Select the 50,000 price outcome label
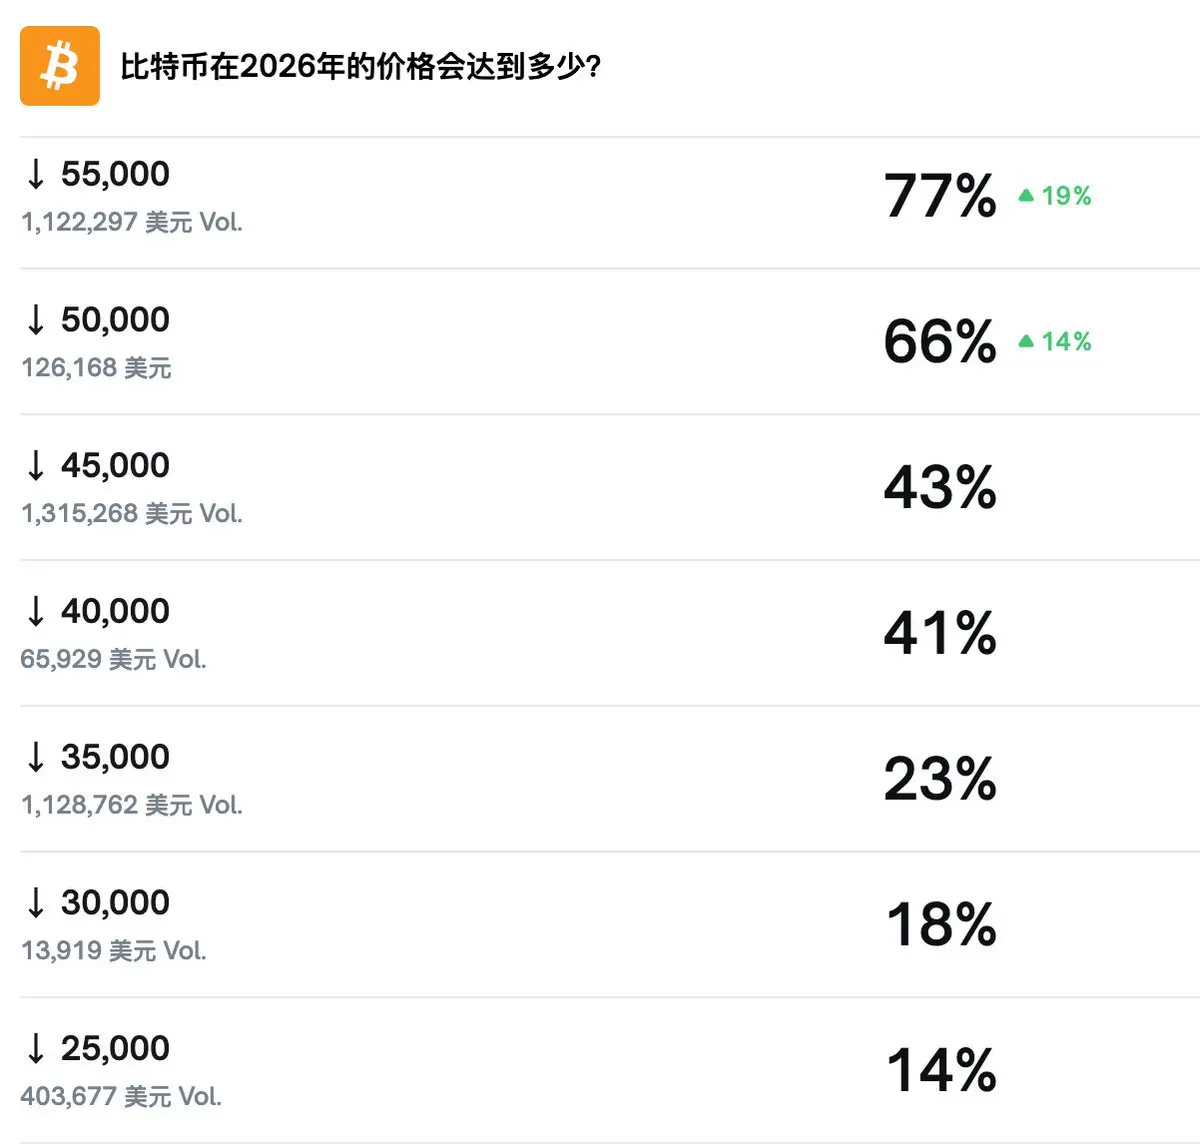Screen dimensions: 1200x1144 pyautogui.click(x=115, y=320)
